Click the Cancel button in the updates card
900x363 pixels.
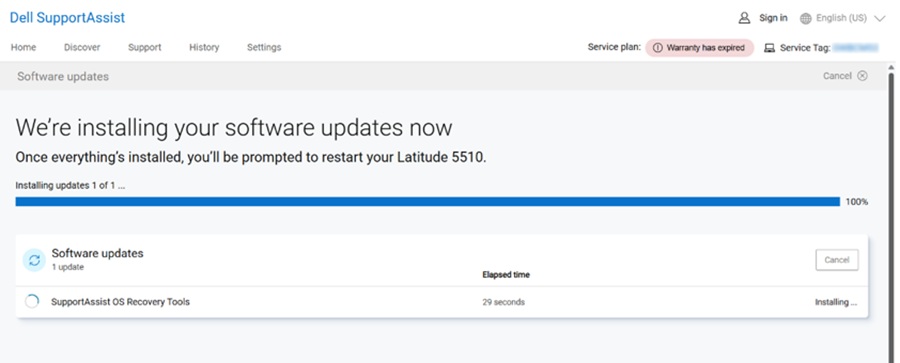click(x=837, y=260)
